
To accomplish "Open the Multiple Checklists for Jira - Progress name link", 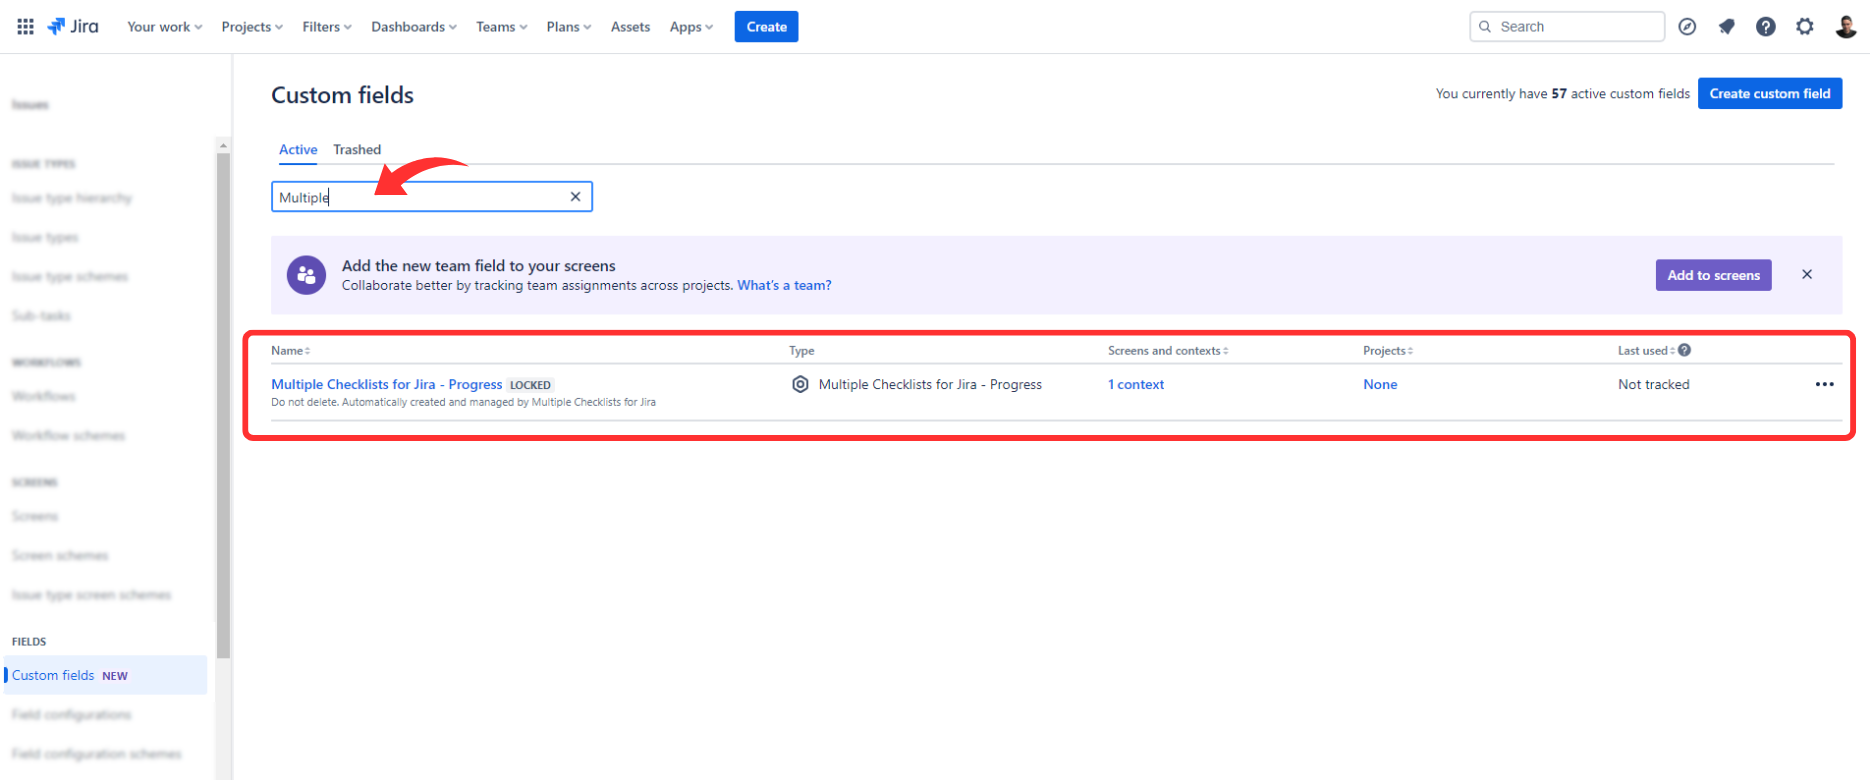I will [387, 384].
